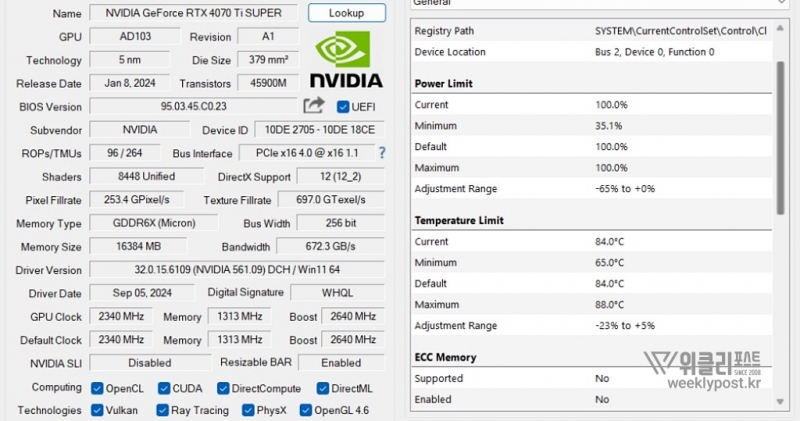800x421 pixels.
Task: Click the BIOS export share icon
Action: 314,106
